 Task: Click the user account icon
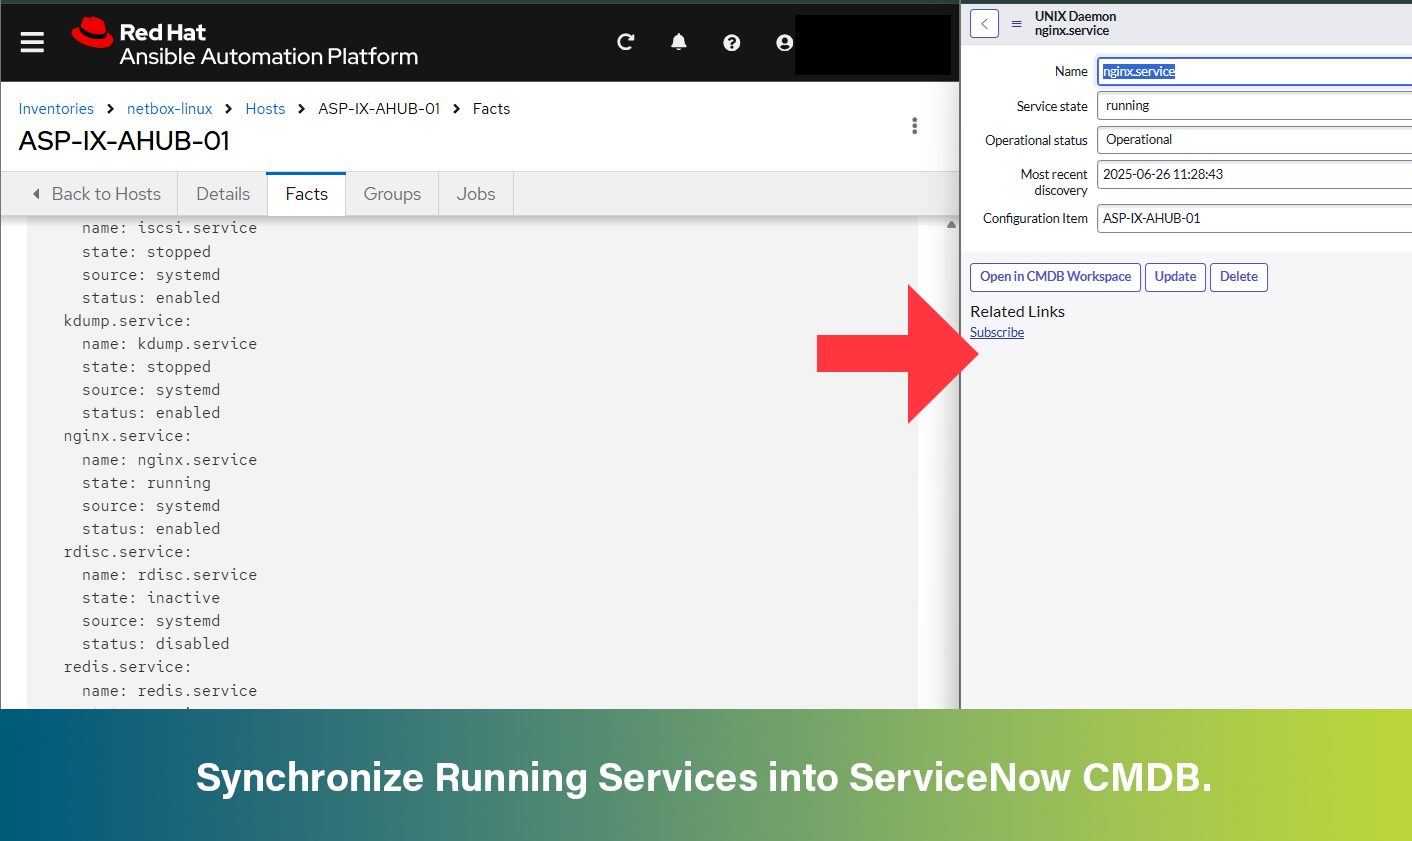pyautogui.click(x=785, y=42)
